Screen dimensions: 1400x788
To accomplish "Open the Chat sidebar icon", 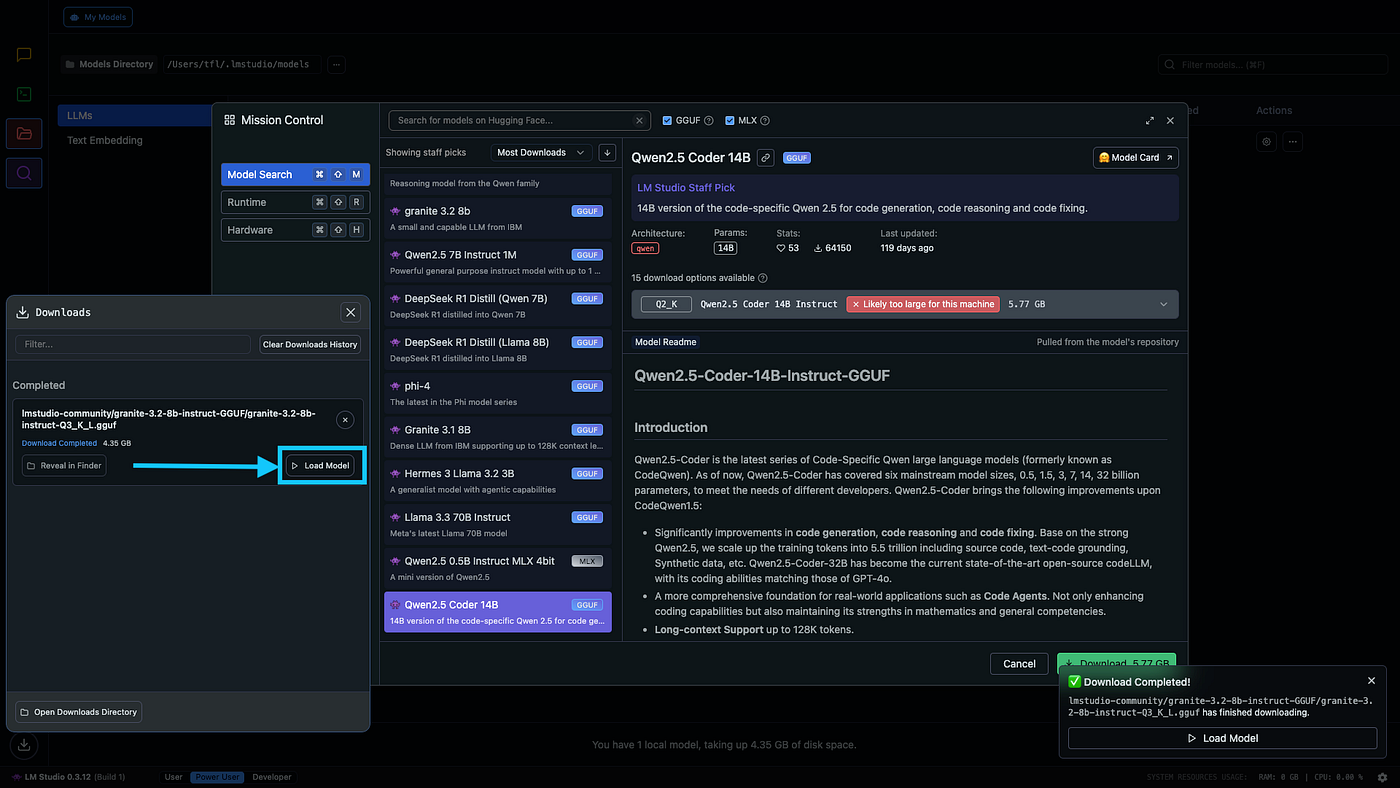I will tap(24, 55).
